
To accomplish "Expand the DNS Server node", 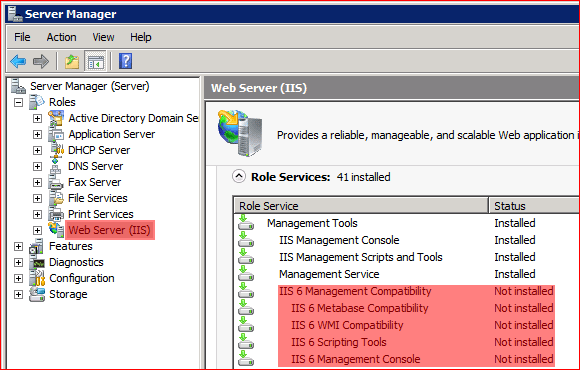I will (x=37, y=166).
